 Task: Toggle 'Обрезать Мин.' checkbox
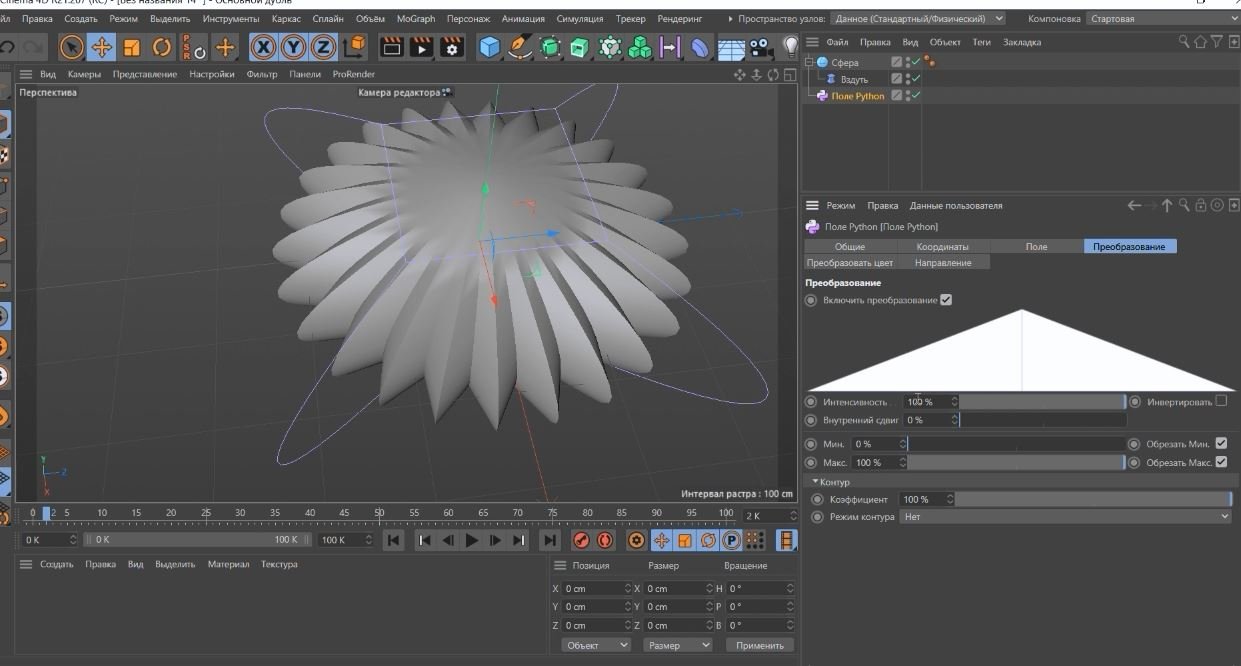coord(1221,443)
